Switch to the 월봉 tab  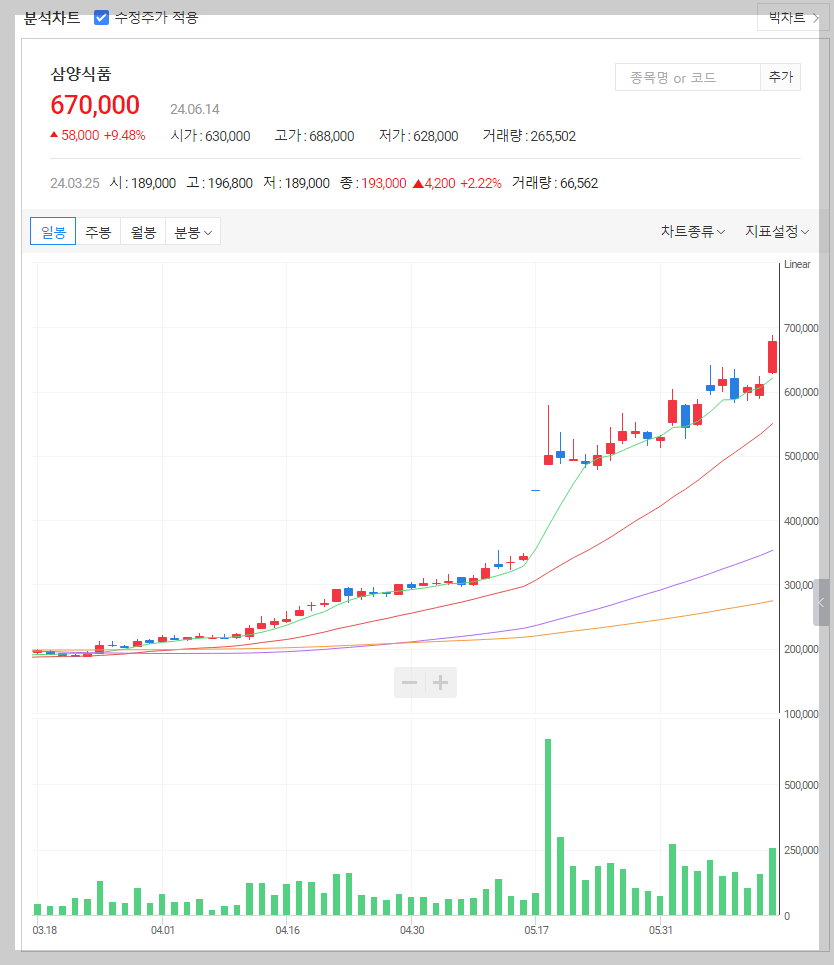pyautogui.click(x=143, y=231)
